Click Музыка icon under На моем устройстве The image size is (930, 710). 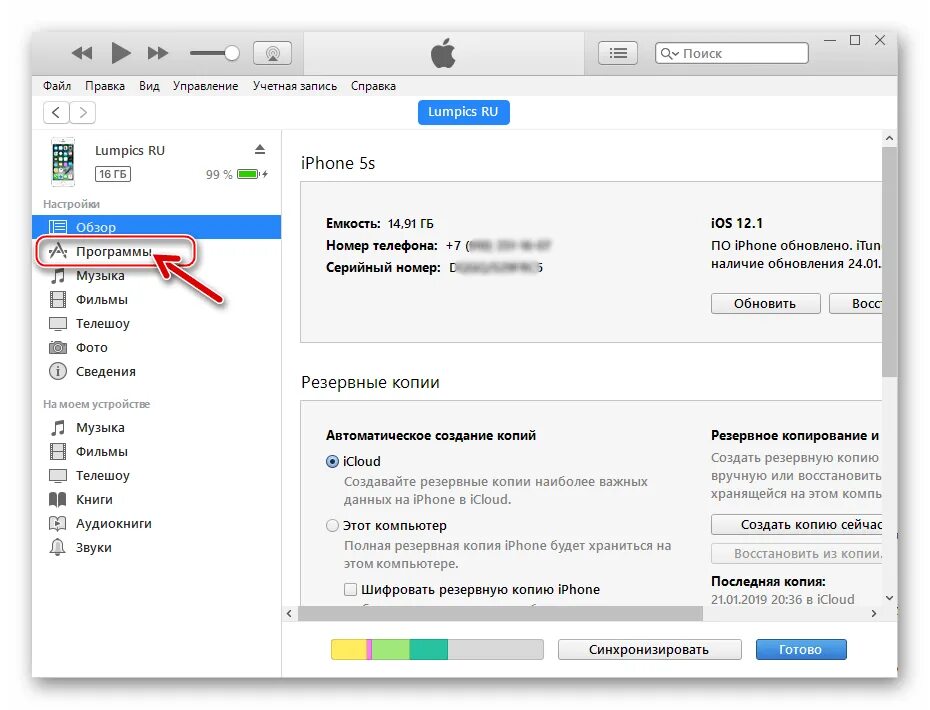[x=58, y=428]
